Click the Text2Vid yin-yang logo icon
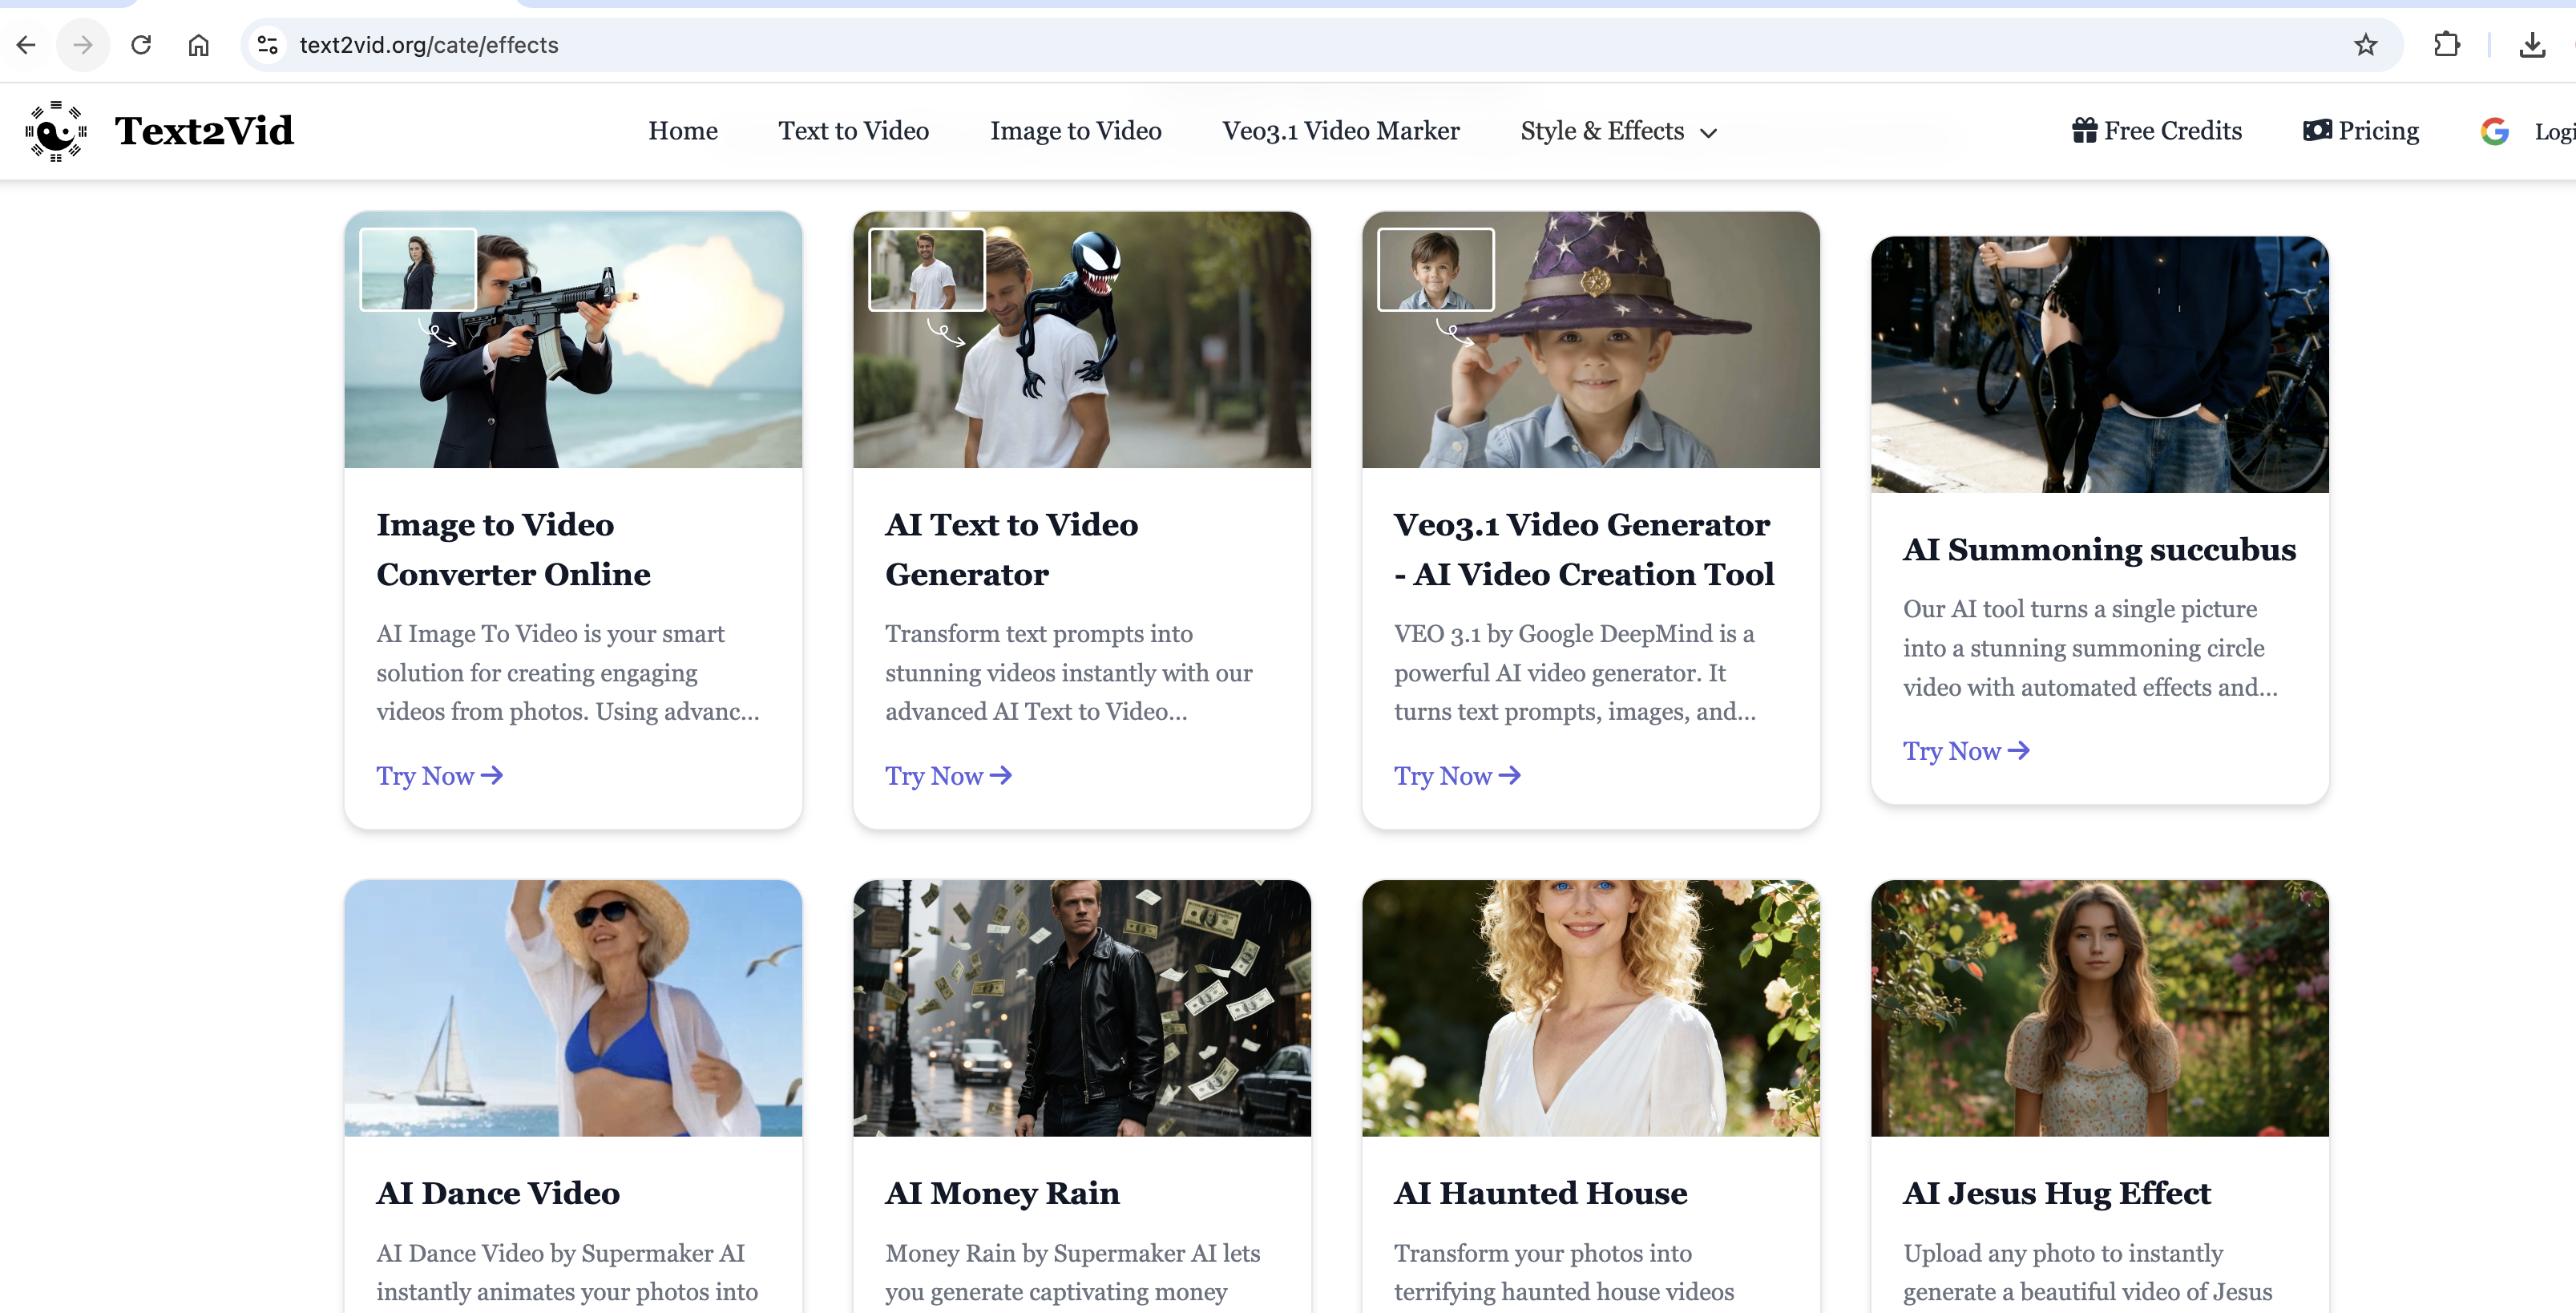 pyautogui.click(x=56, y=131)
